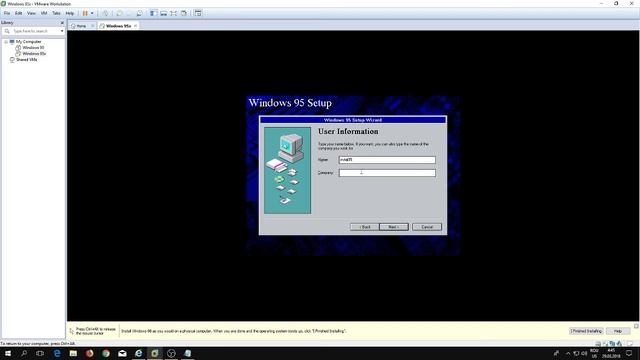Open the View menu
The width and height of the screenshot is (640, 360).
(31, 13)
